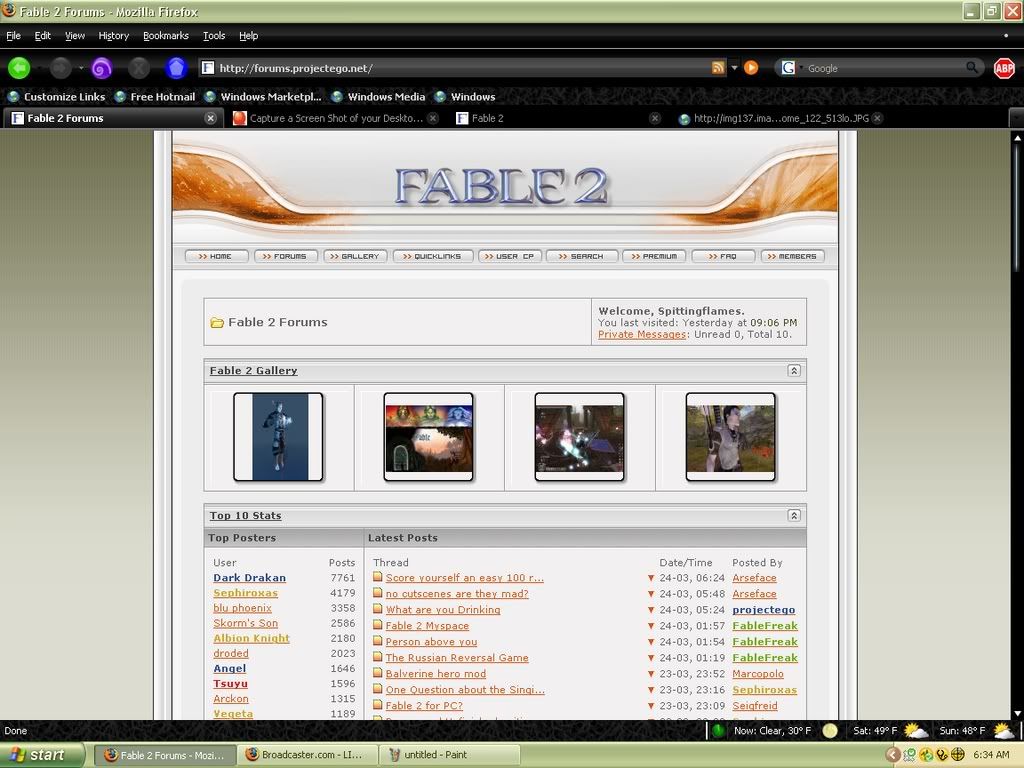The image size is (1024, 768).
Task: Open Dark Drakan's user profile link
Action: pos(249,578)
